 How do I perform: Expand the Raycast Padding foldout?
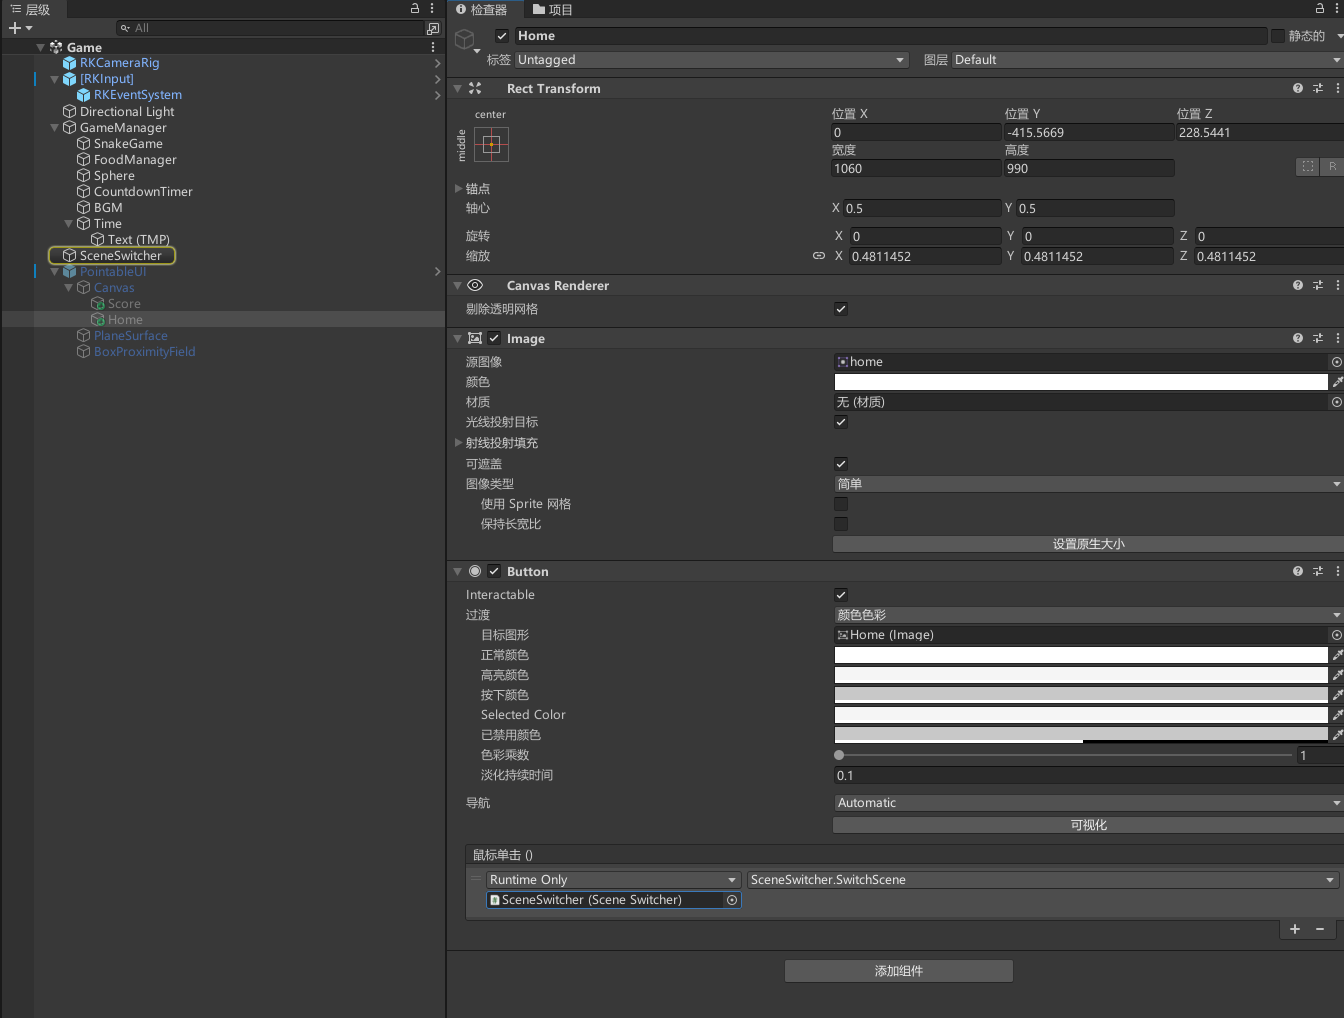click(459, 443)
